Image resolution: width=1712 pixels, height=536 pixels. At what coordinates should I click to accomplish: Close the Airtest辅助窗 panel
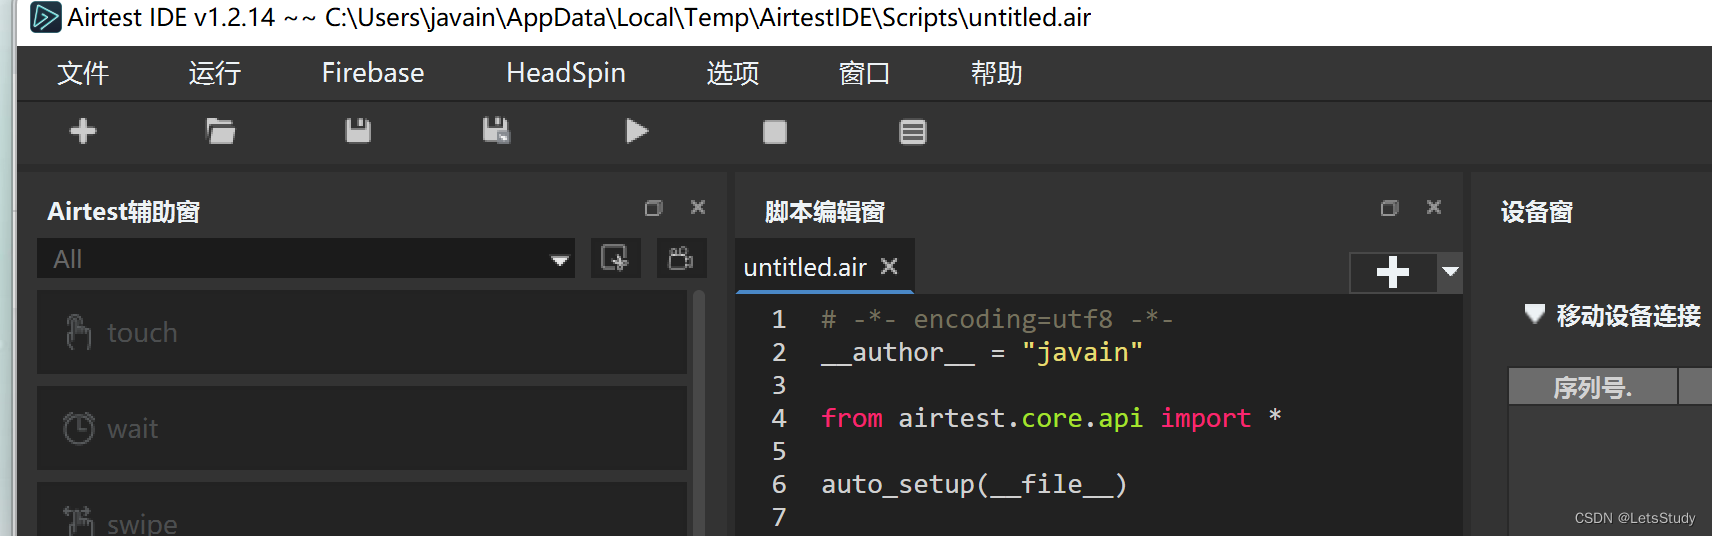click(x=698, y=207)
